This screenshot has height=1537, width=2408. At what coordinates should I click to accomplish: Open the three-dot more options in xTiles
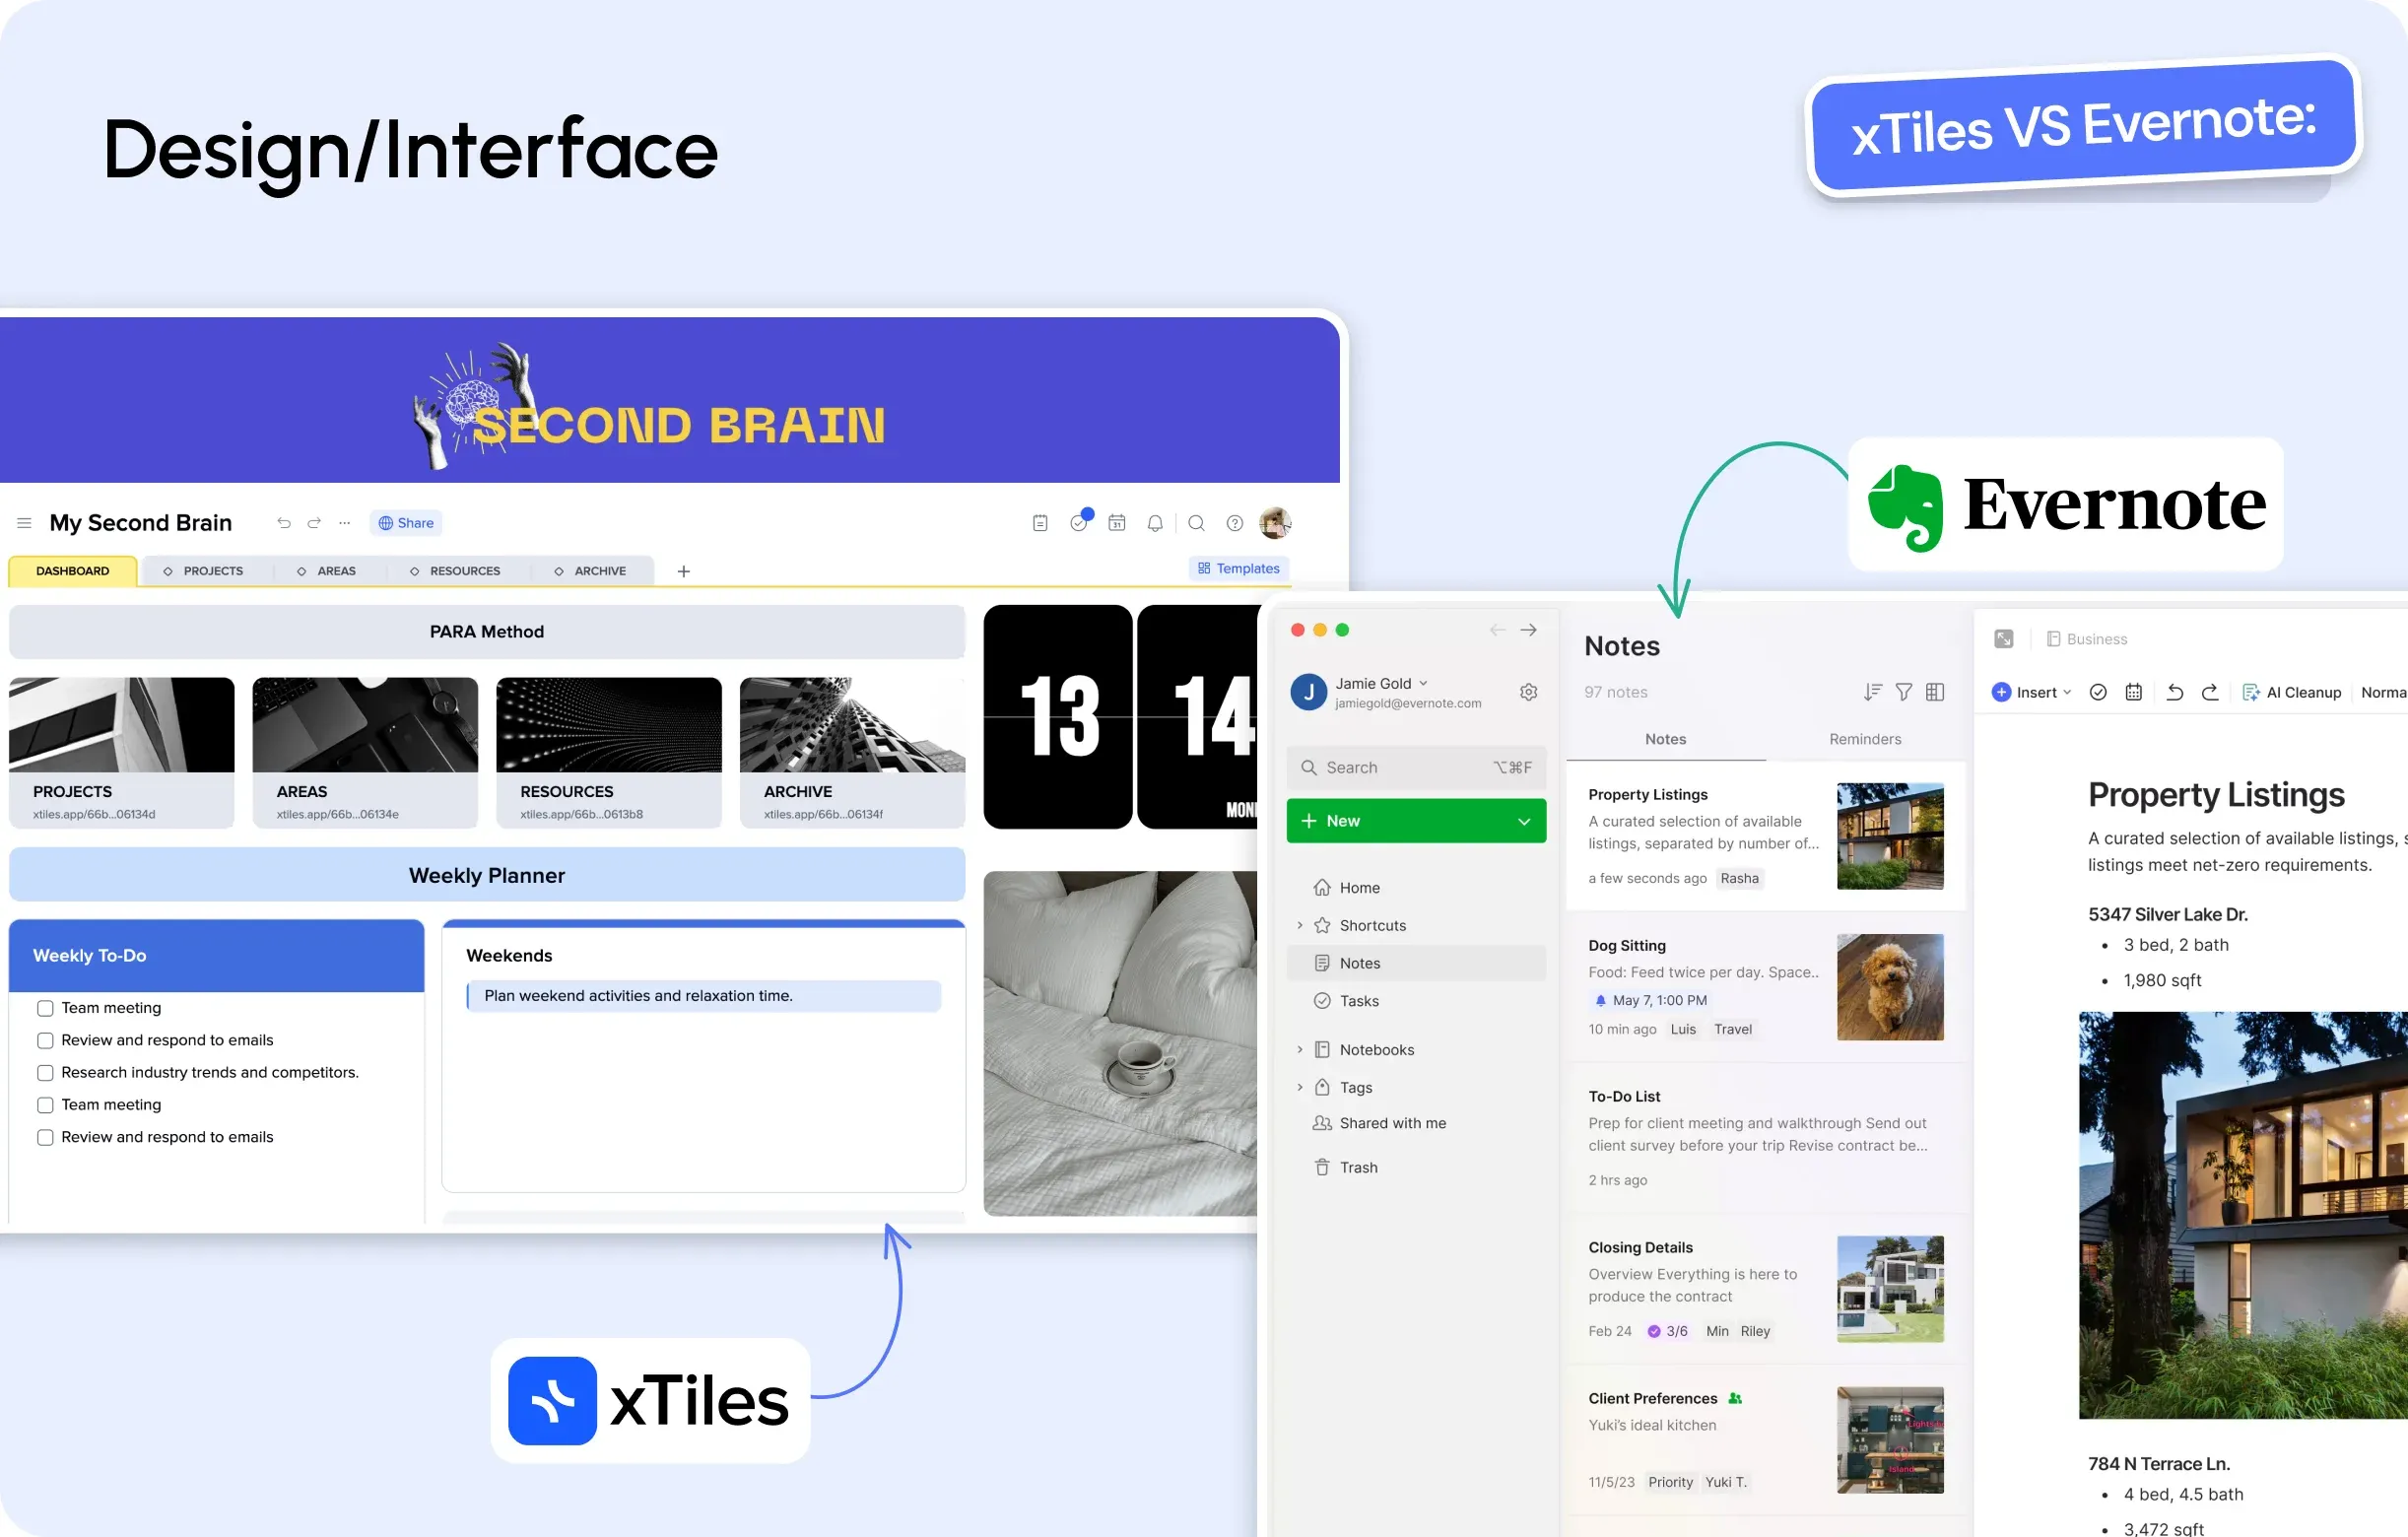345,523
